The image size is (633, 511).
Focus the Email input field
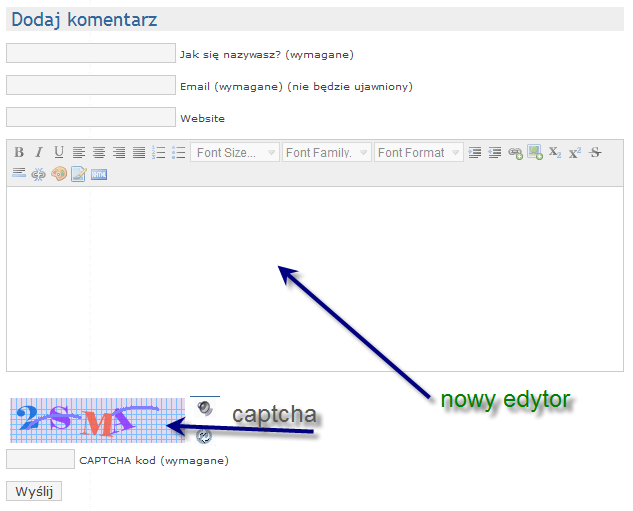click(x=91, y=86)
